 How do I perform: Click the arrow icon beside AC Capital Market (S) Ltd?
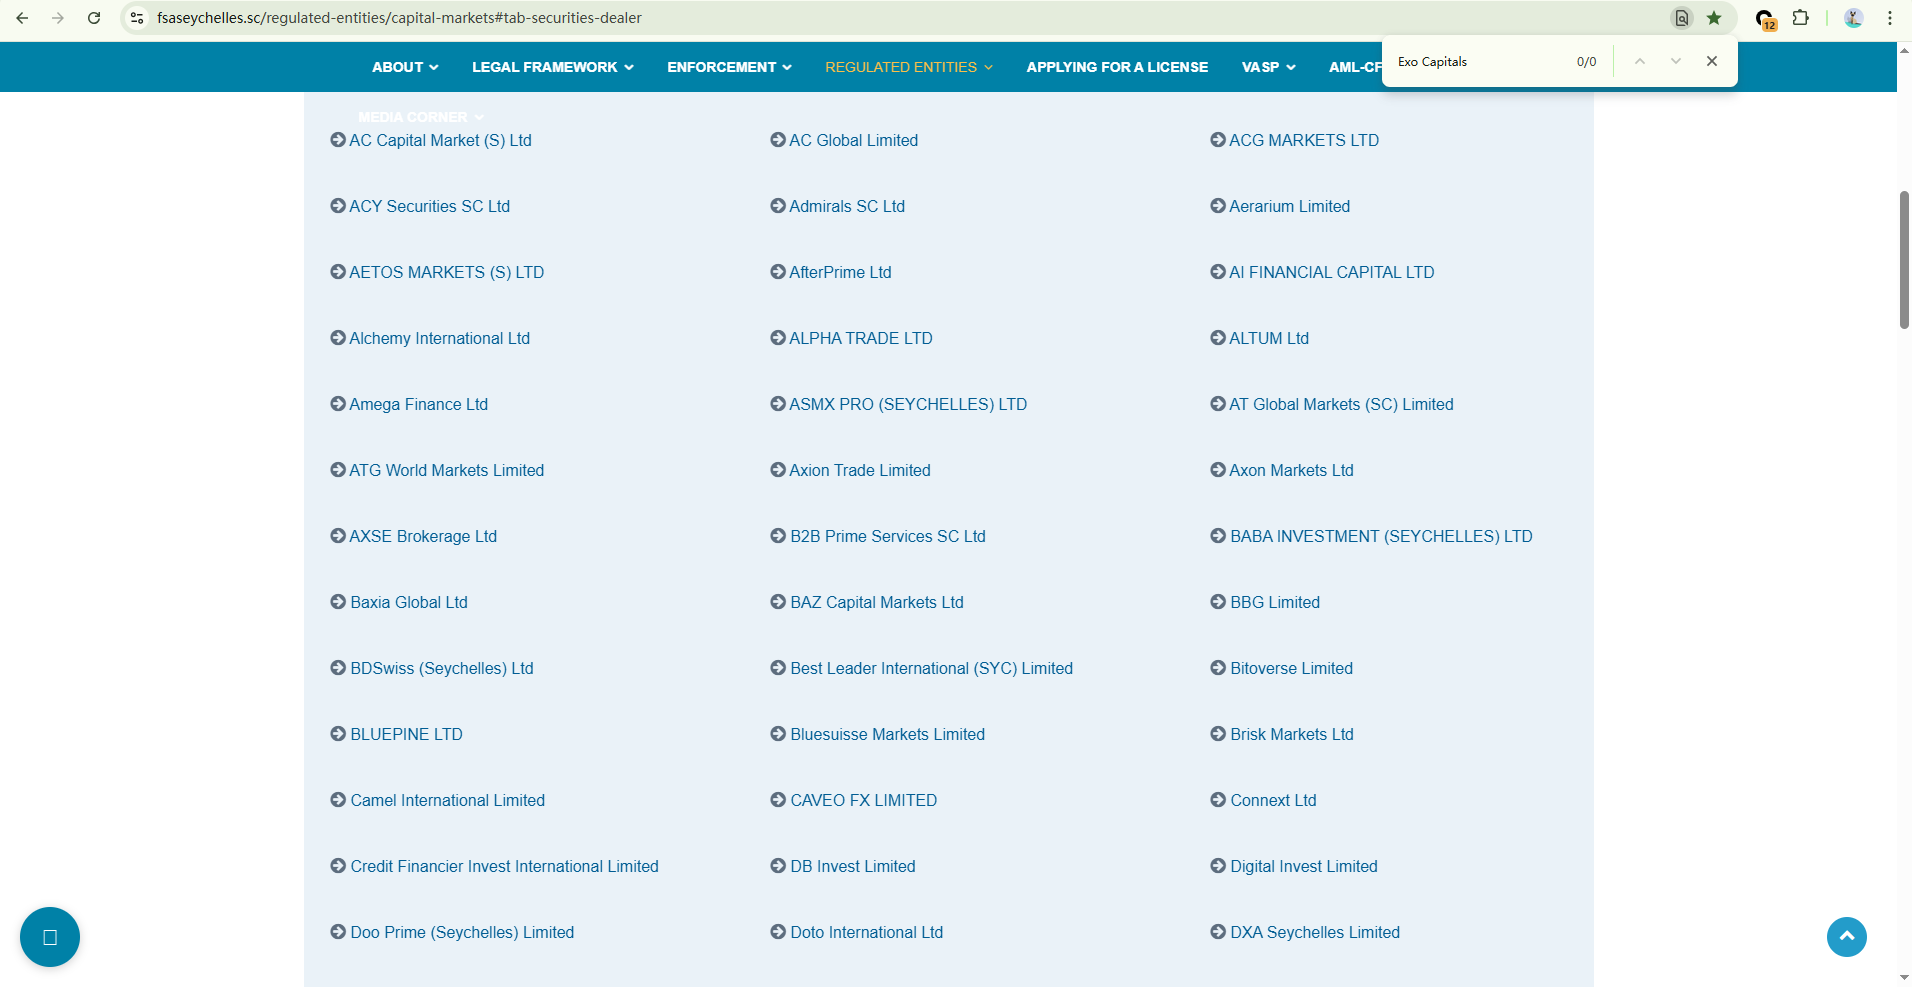338,140
